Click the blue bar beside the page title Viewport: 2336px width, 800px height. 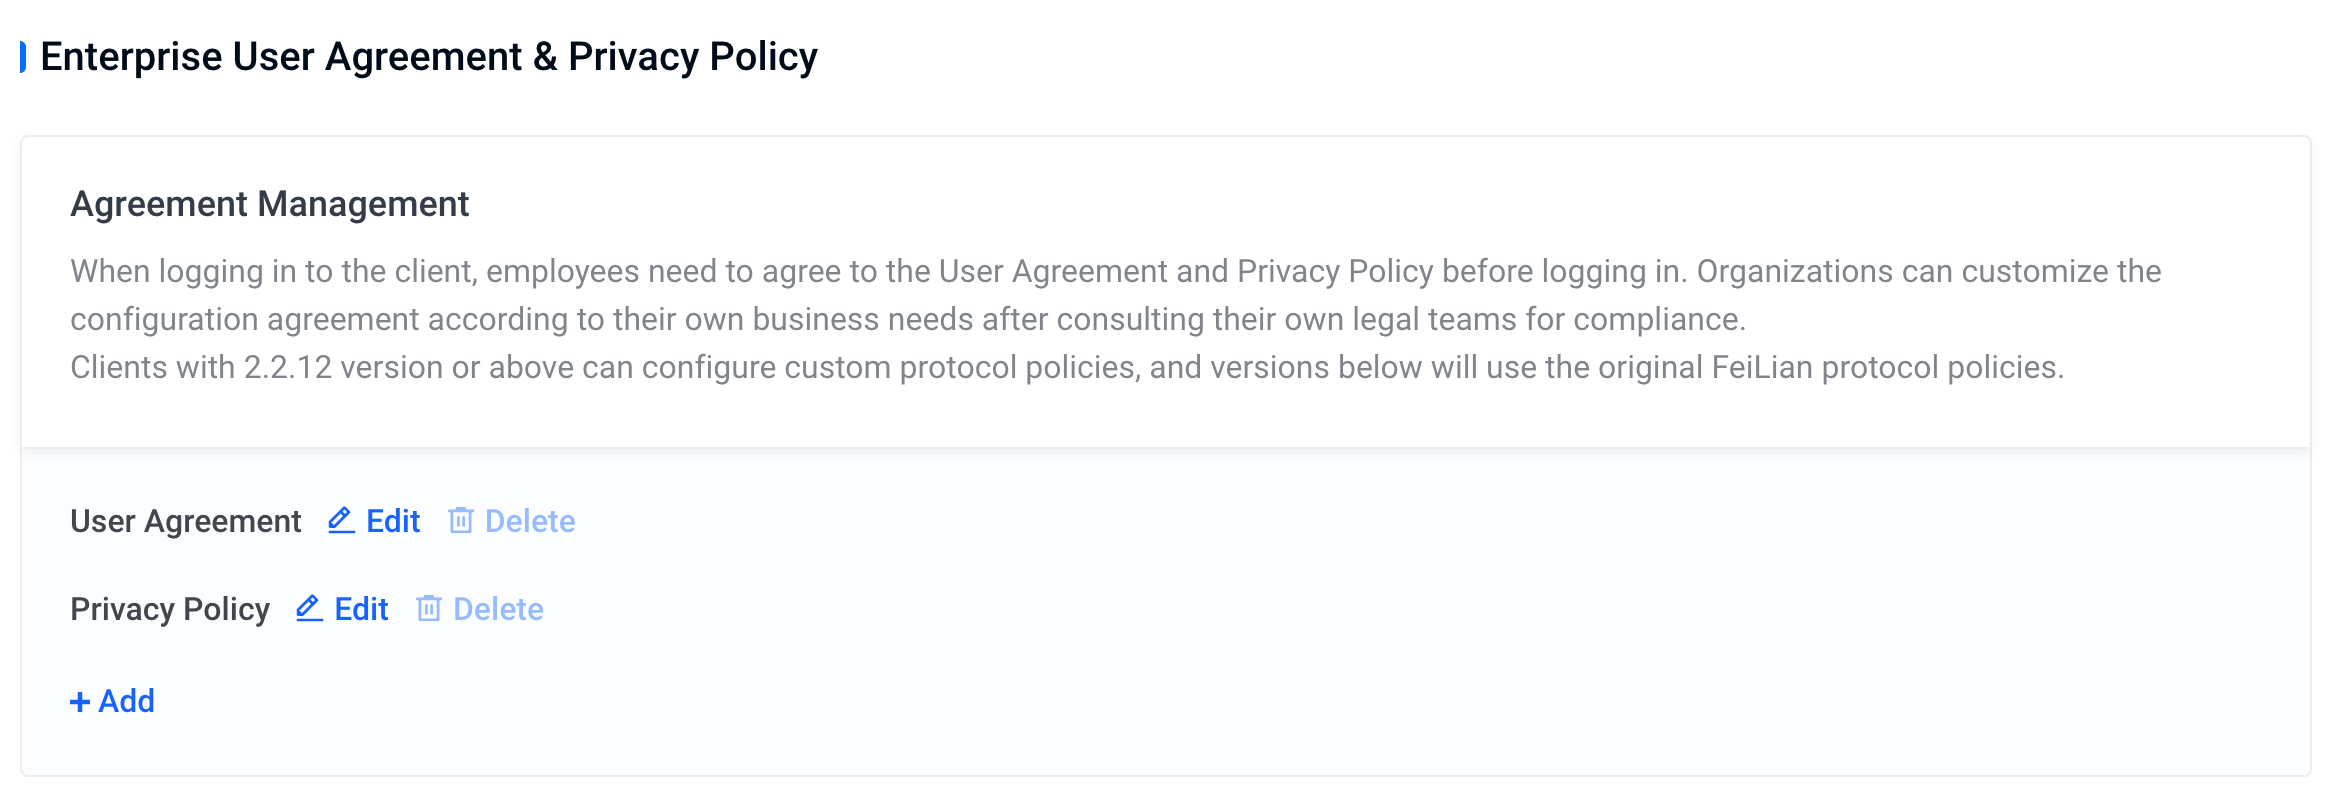tap(23, 57)
